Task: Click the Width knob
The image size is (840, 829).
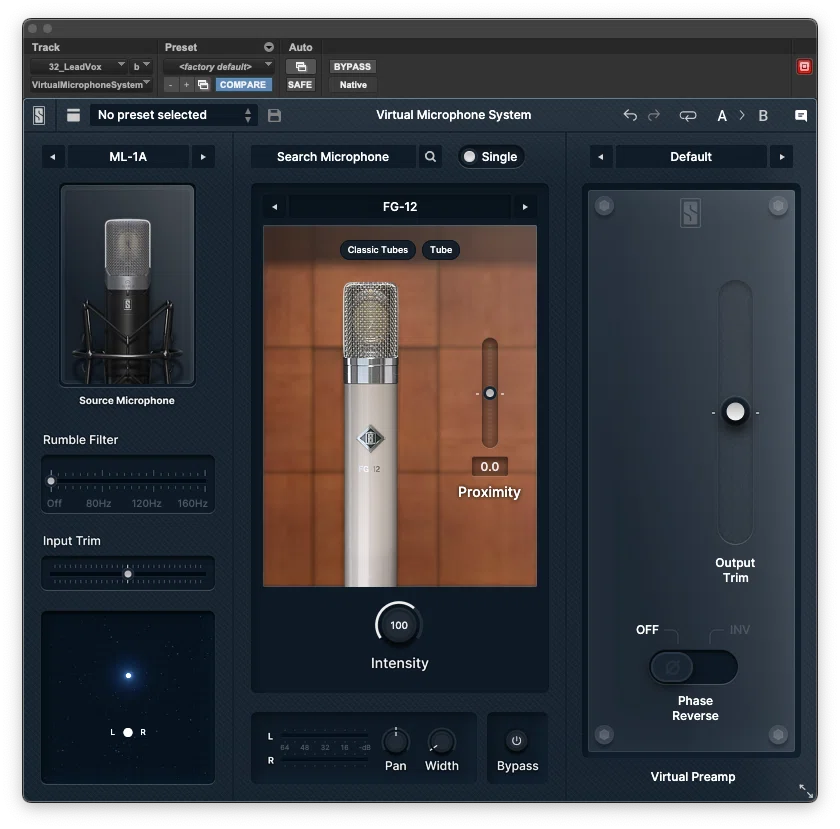Action: (x=441, y=741)
